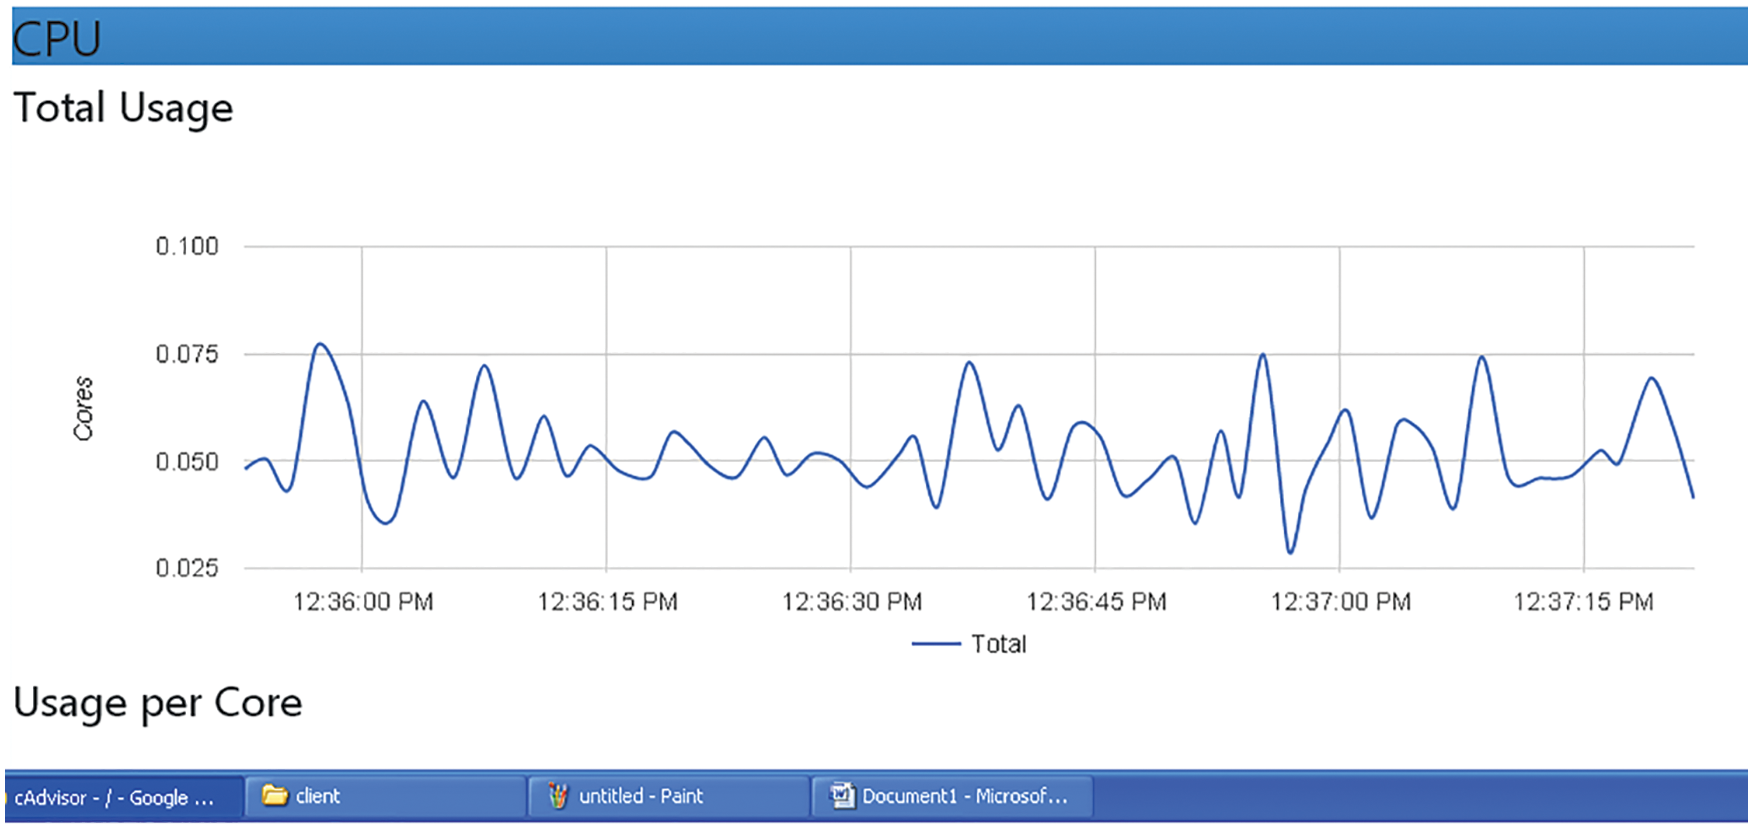Click the Paint icon in the taskbar
1753x833 pixels.
(558, 796)
